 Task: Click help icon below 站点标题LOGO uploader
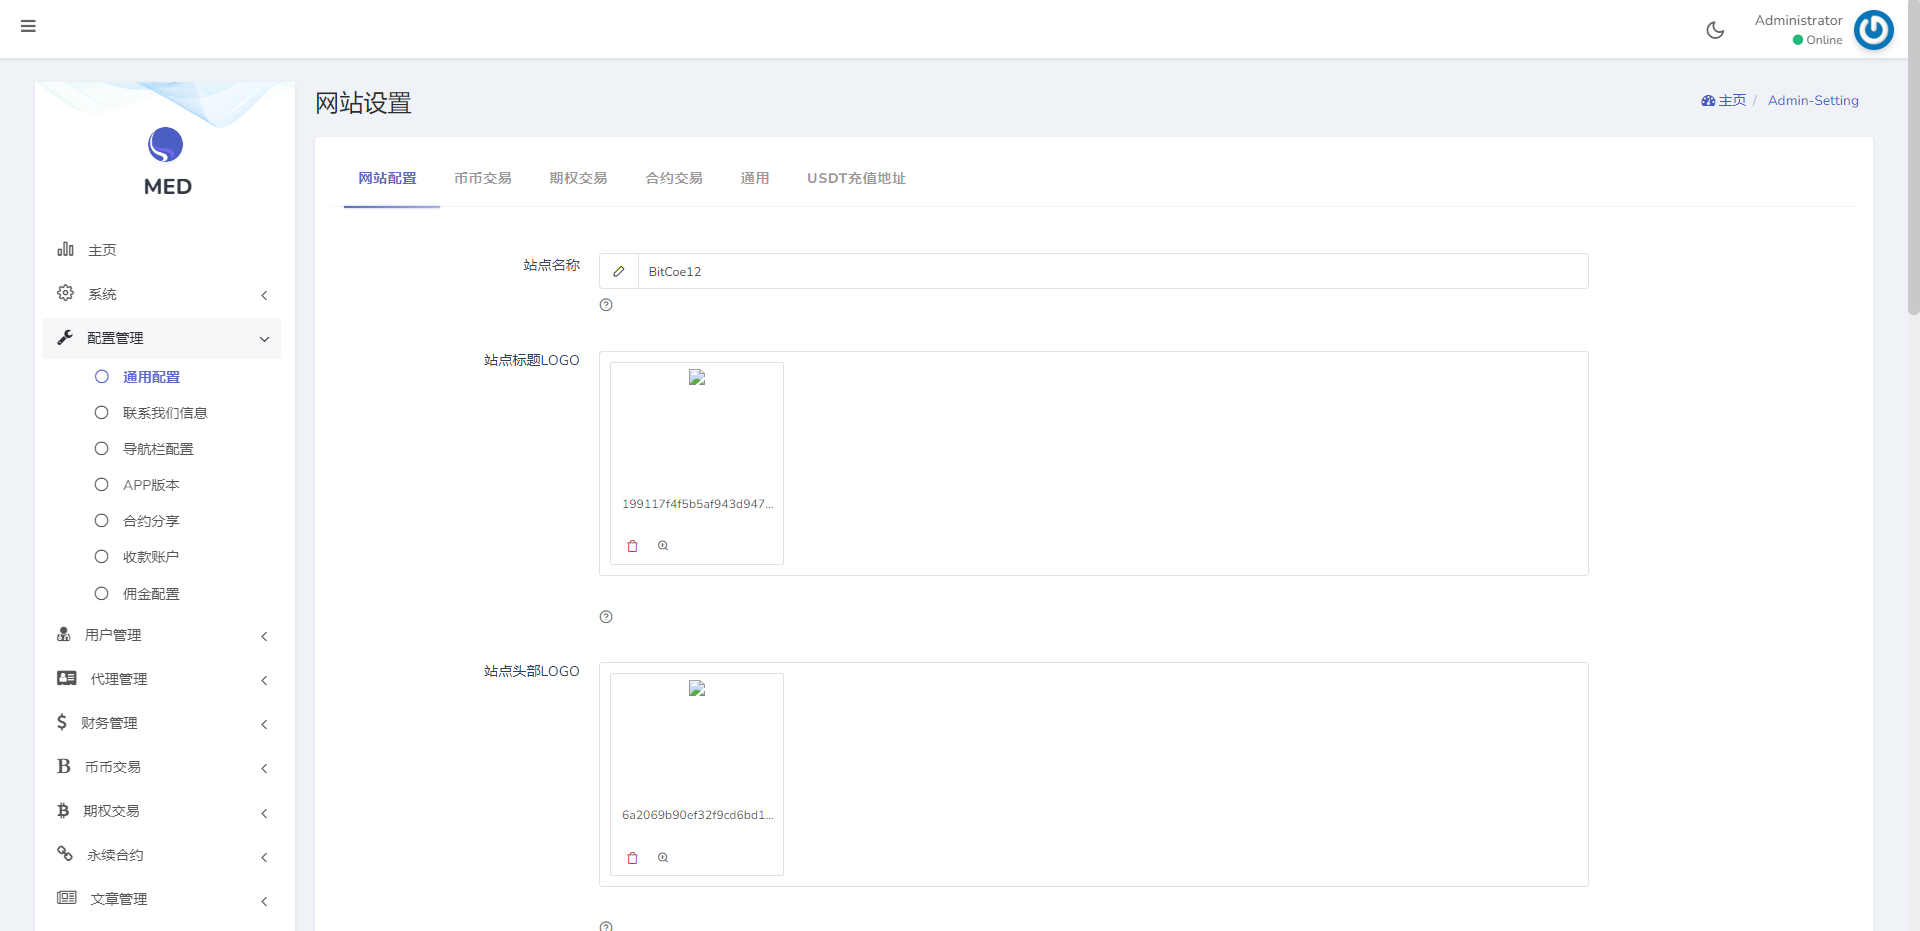[x=606, y=617]
